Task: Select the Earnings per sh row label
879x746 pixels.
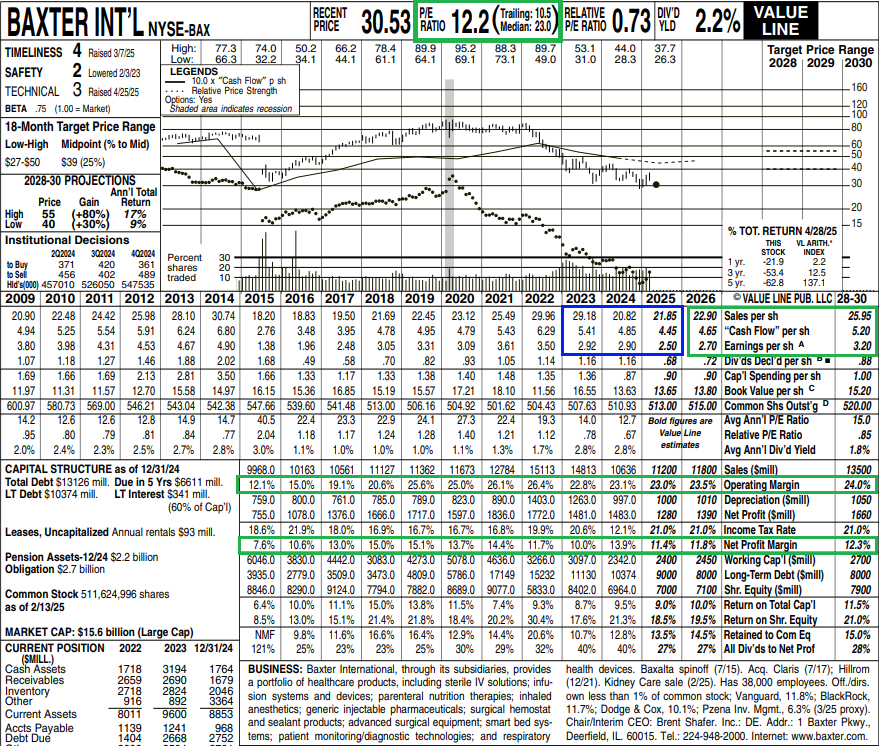Action: click(x=759, y=346)
